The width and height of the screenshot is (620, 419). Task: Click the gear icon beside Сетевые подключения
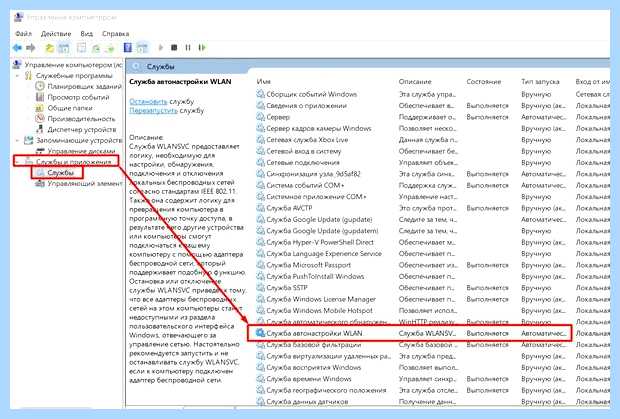[260, 162]
